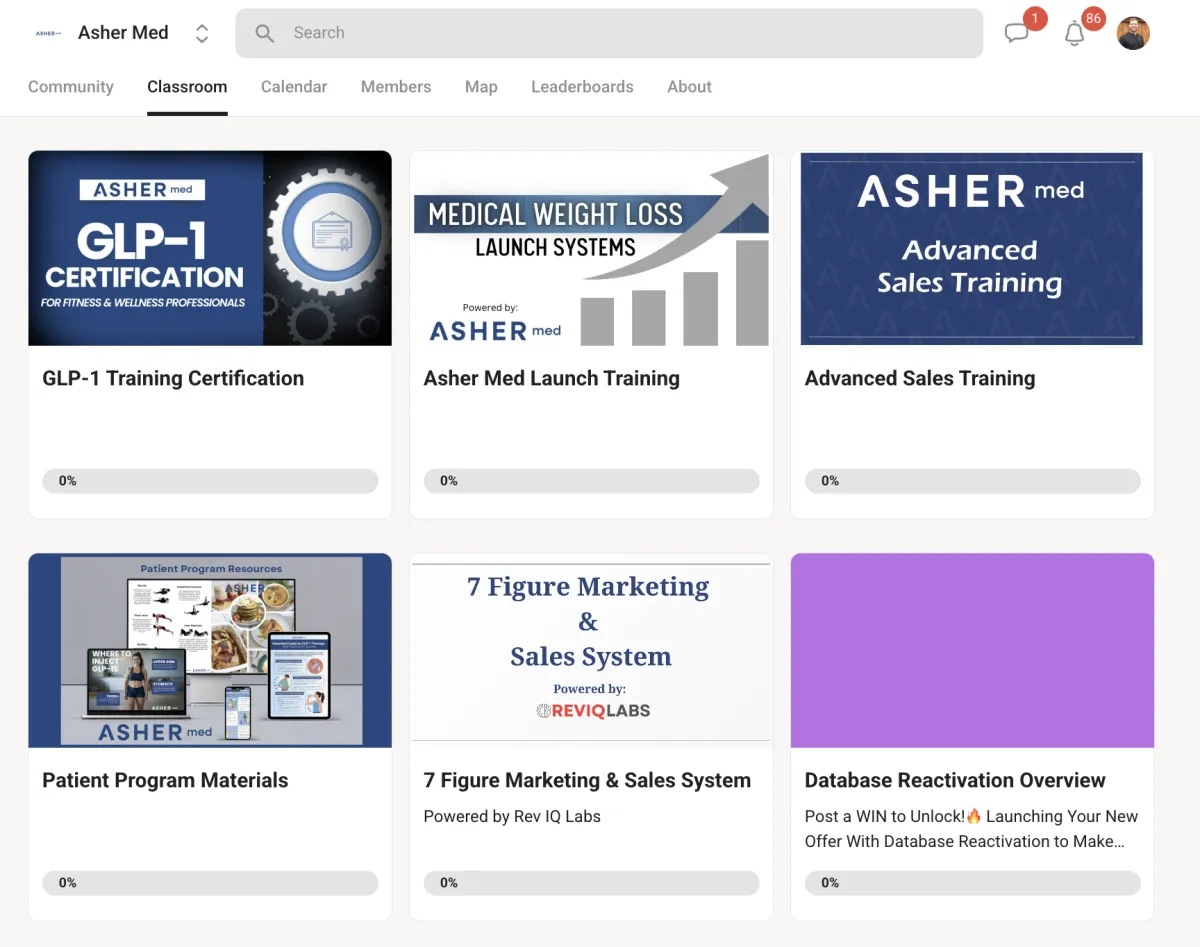Click the Patient Program Materials title
Screen dimensions: 1200x947
pyautogui.click(x=165, y=780)
